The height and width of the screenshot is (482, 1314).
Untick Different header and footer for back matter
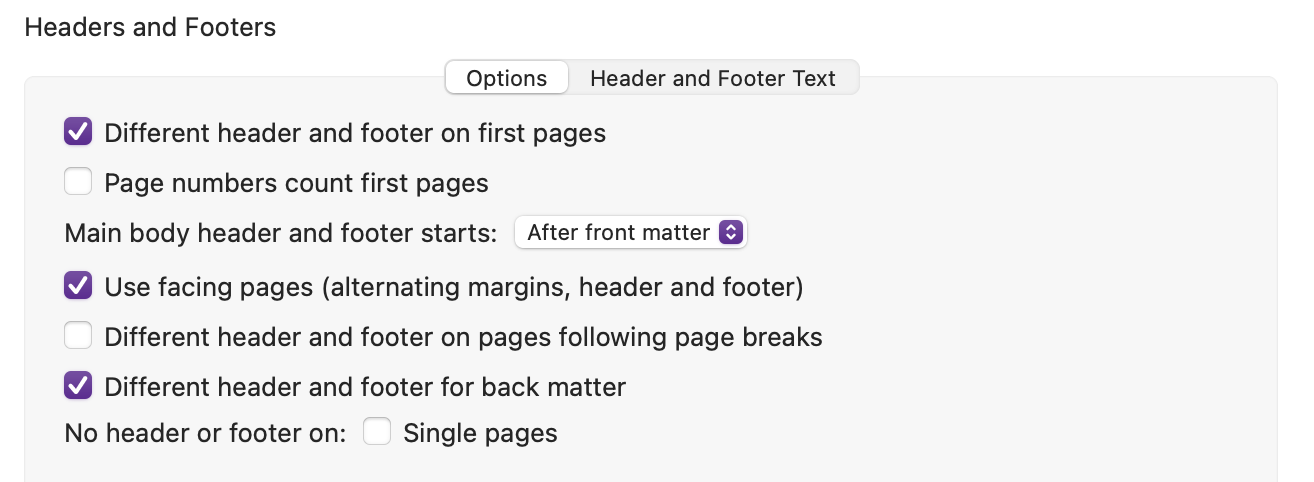pyautogui.click(x=78, y=386)
